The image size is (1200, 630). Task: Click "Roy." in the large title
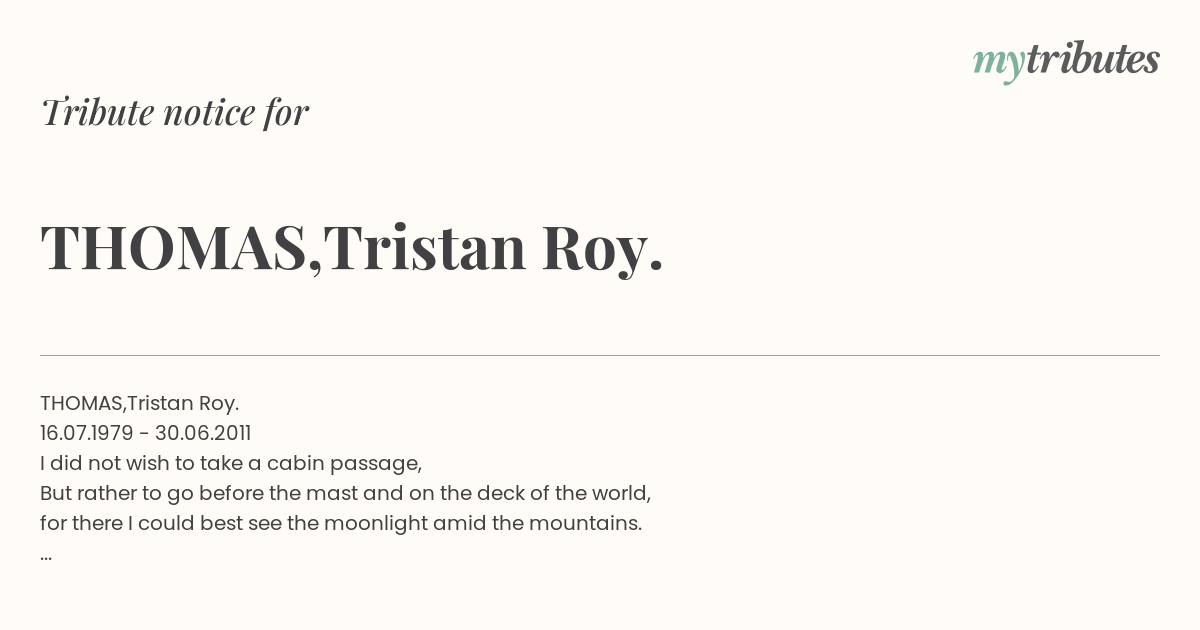(x=603, y=249)
